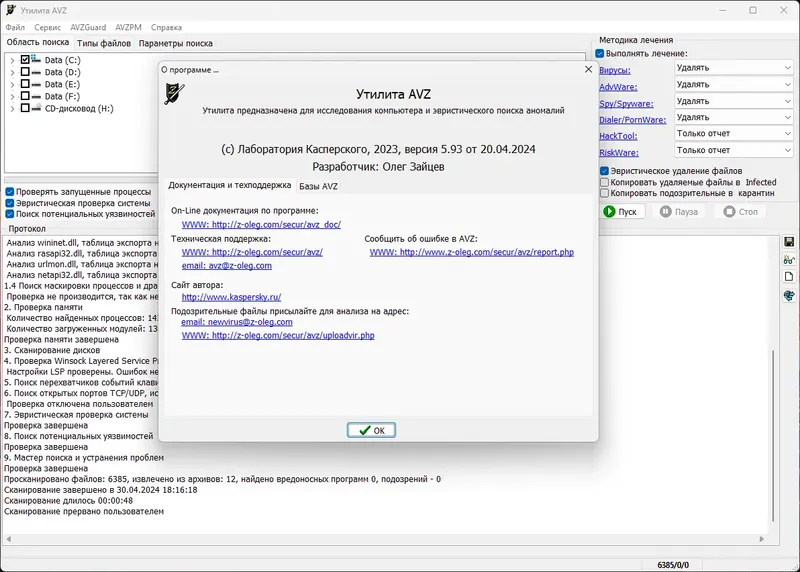Screen dimensions: 800x572
Task: Click the CD drive icon for drive H:
Action: tap(36, 108)
